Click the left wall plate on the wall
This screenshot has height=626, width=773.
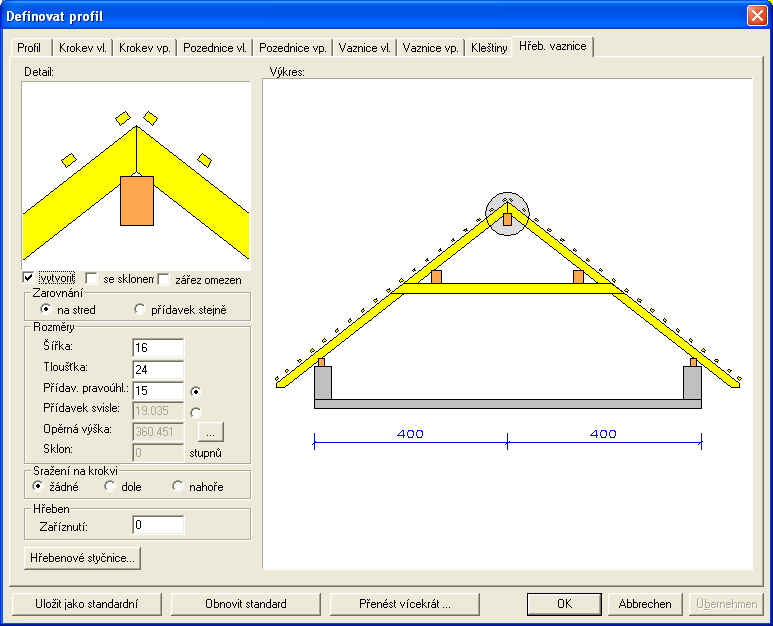coord(321,362)
